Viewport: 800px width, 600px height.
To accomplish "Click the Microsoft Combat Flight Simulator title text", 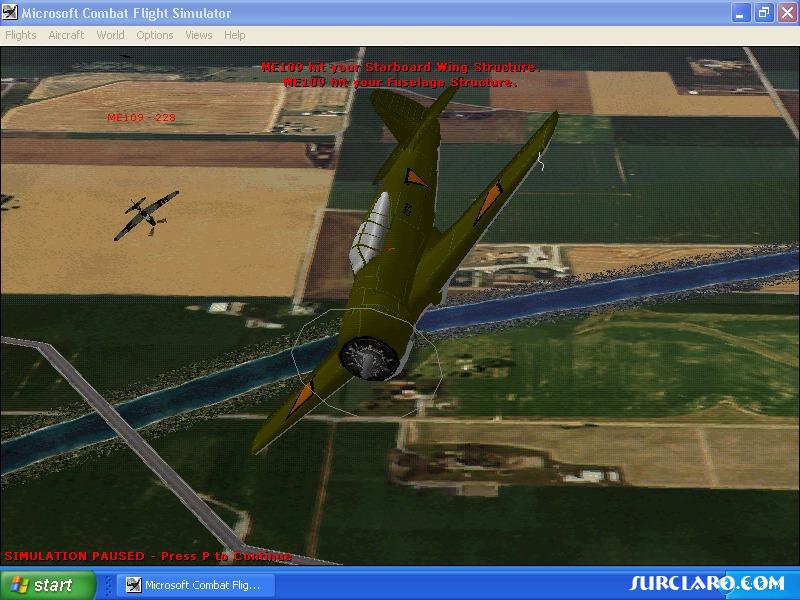I will (126, 13).
